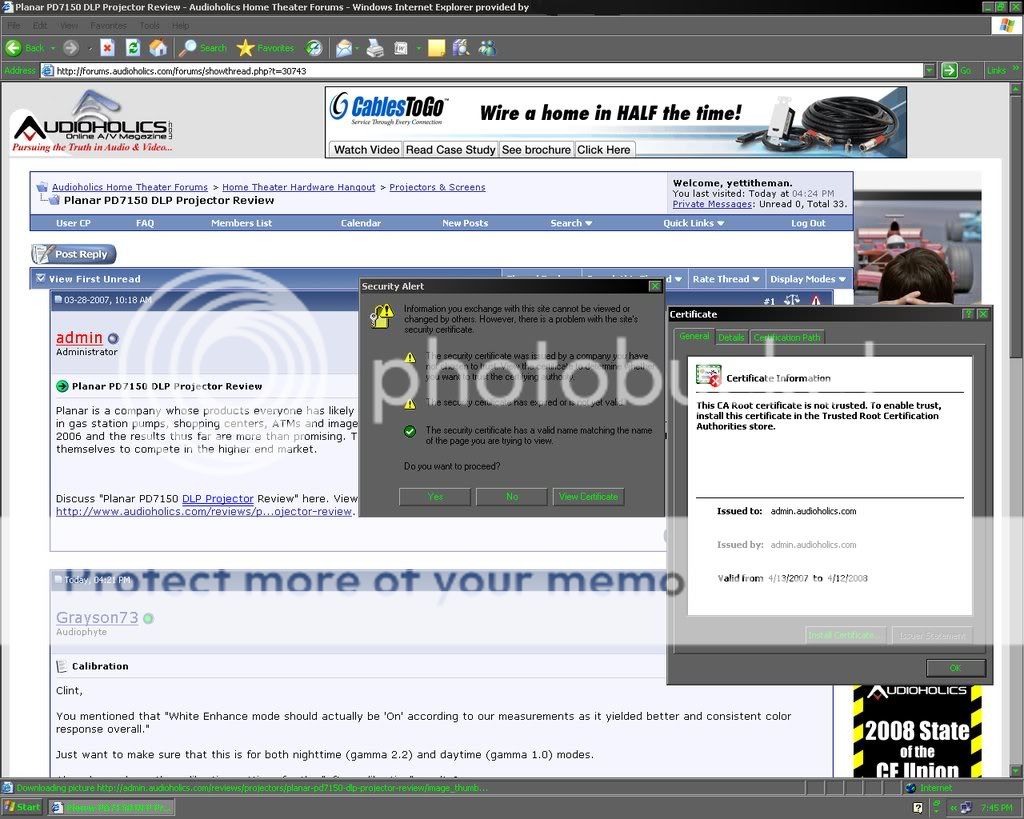Expand the forum Search dropdown menu
Screen dimensions: 1024x819
pyautogui.click(x=571, y=223)
